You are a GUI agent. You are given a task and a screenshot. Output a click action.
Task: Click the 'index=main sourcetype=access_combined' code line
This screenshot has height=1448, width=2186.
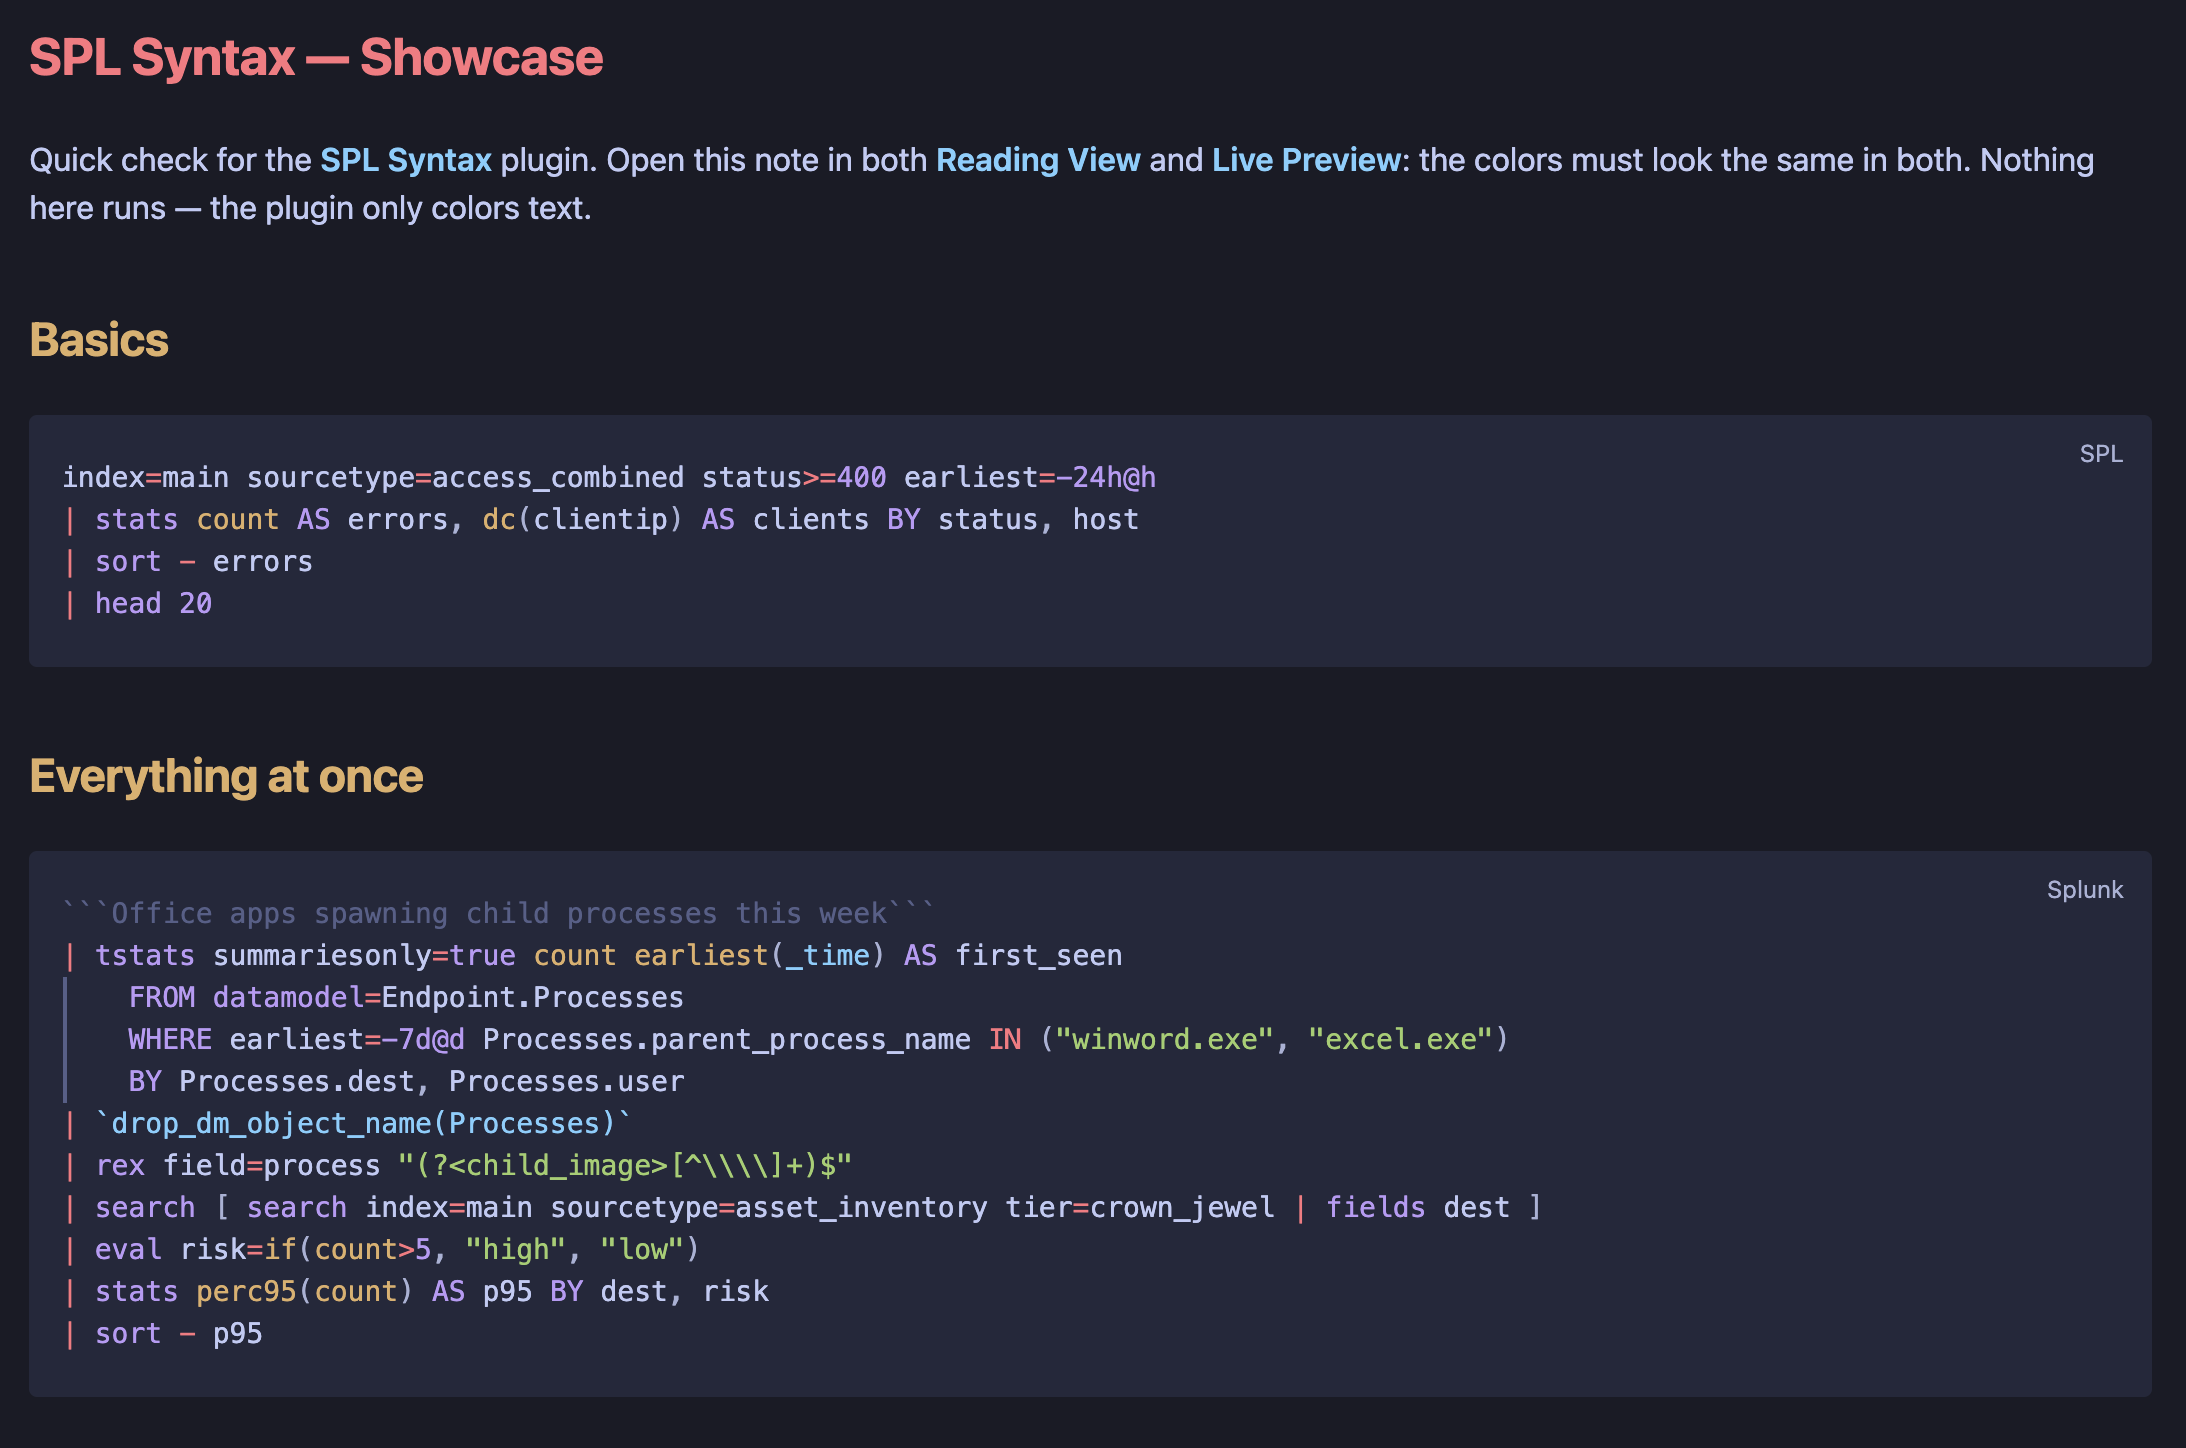coord(609,477)
